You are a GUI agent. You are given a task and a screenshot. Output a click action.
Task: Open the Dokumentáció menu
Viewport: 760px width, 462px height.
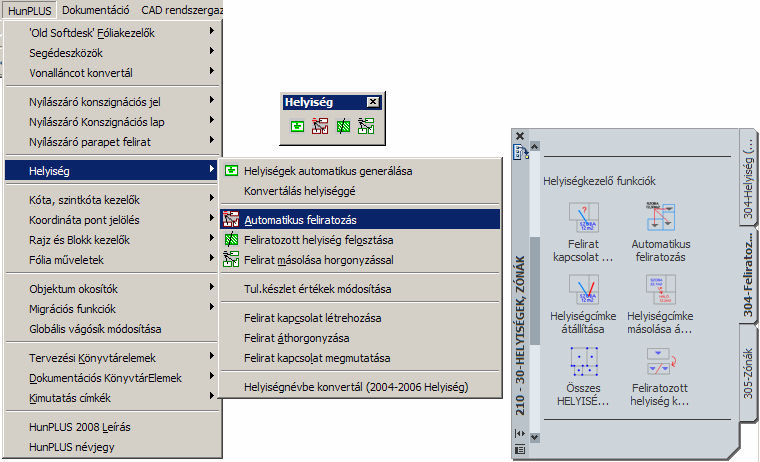pos(95,10)
